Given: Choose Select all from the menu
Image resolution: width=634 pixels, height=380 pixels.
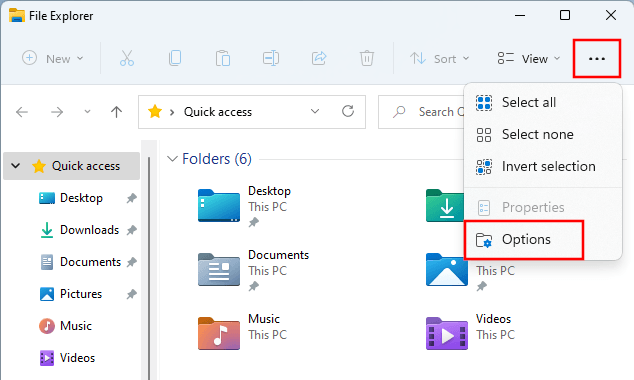Looking at the screenshot, I should [543, 102].
